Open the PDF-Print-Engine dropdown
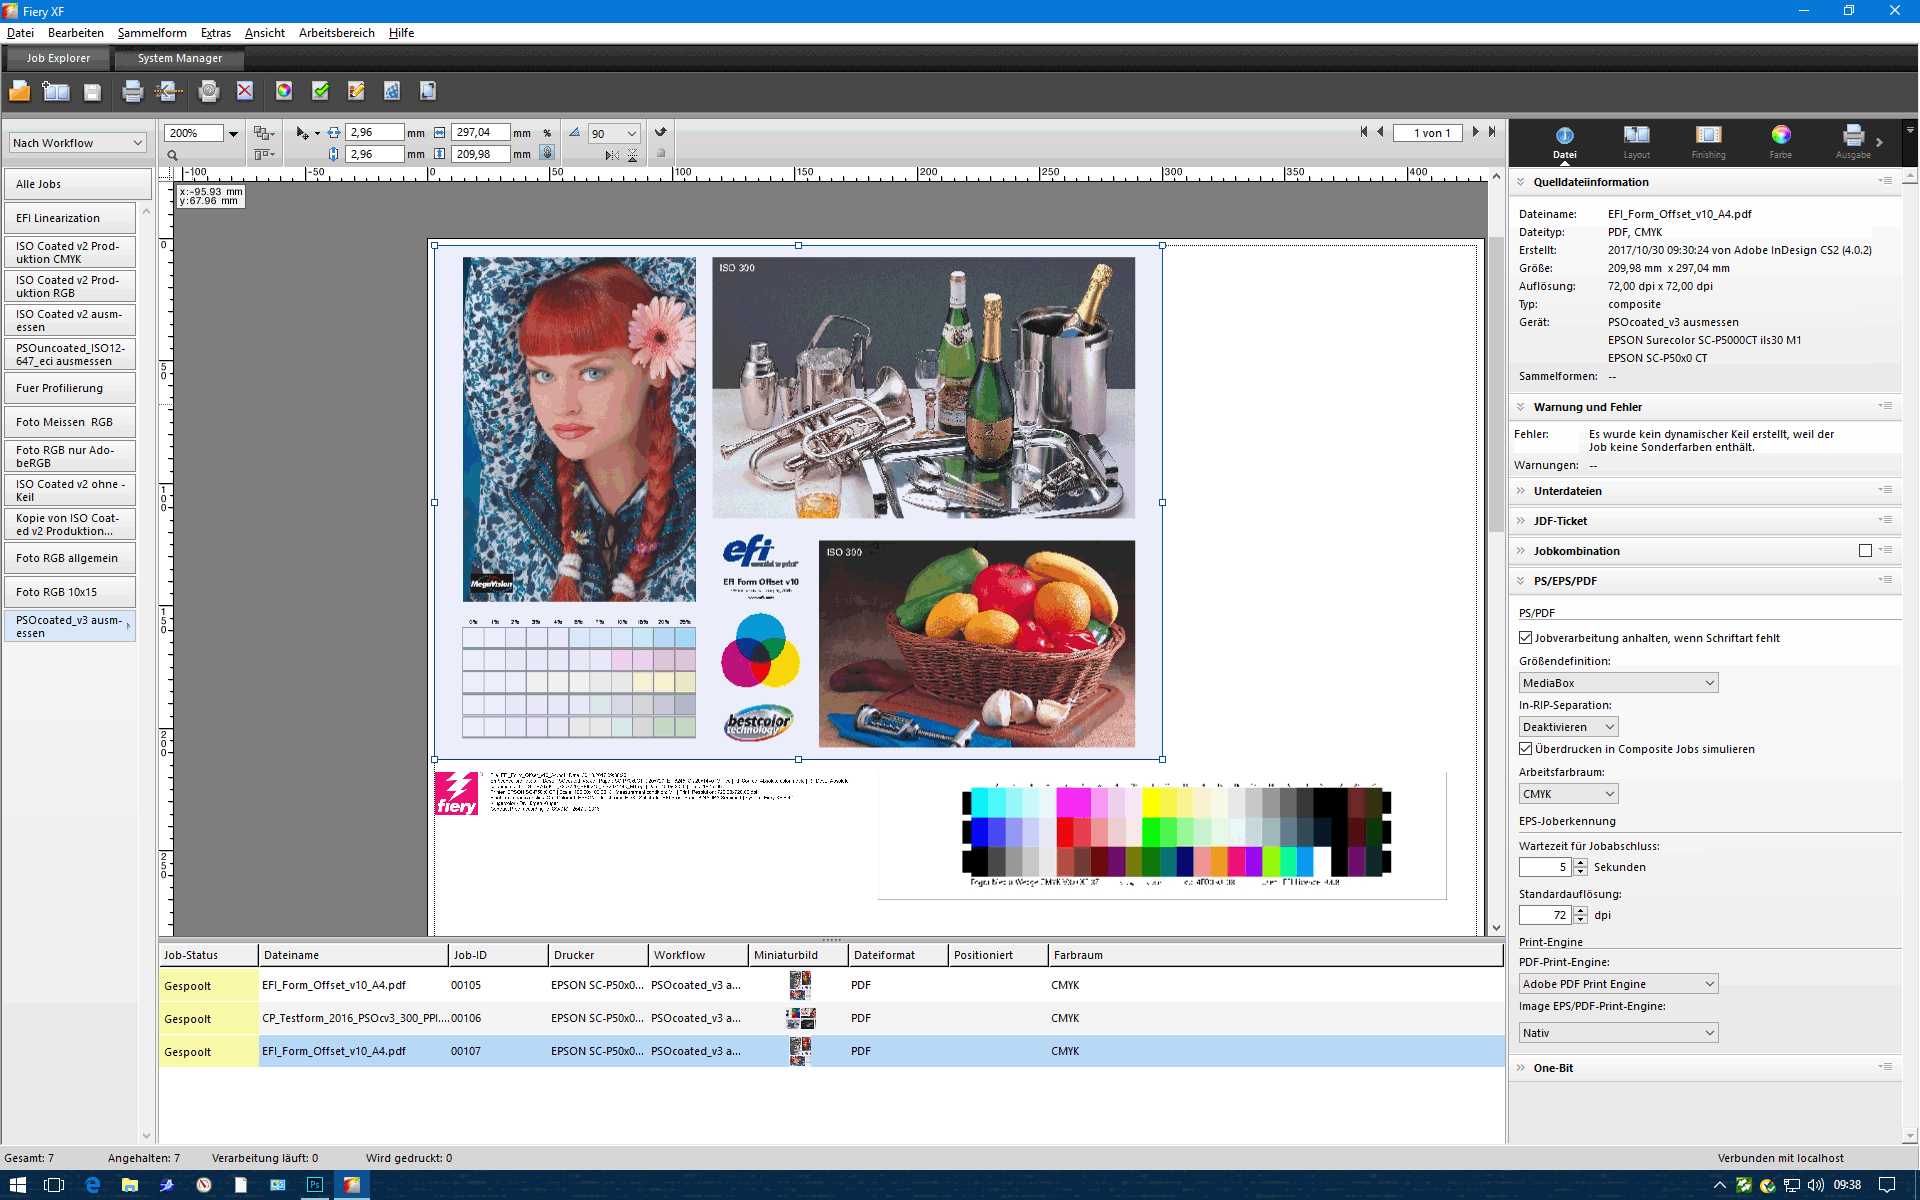This screenshot has height=1200, width=1920. point(1618,984)
